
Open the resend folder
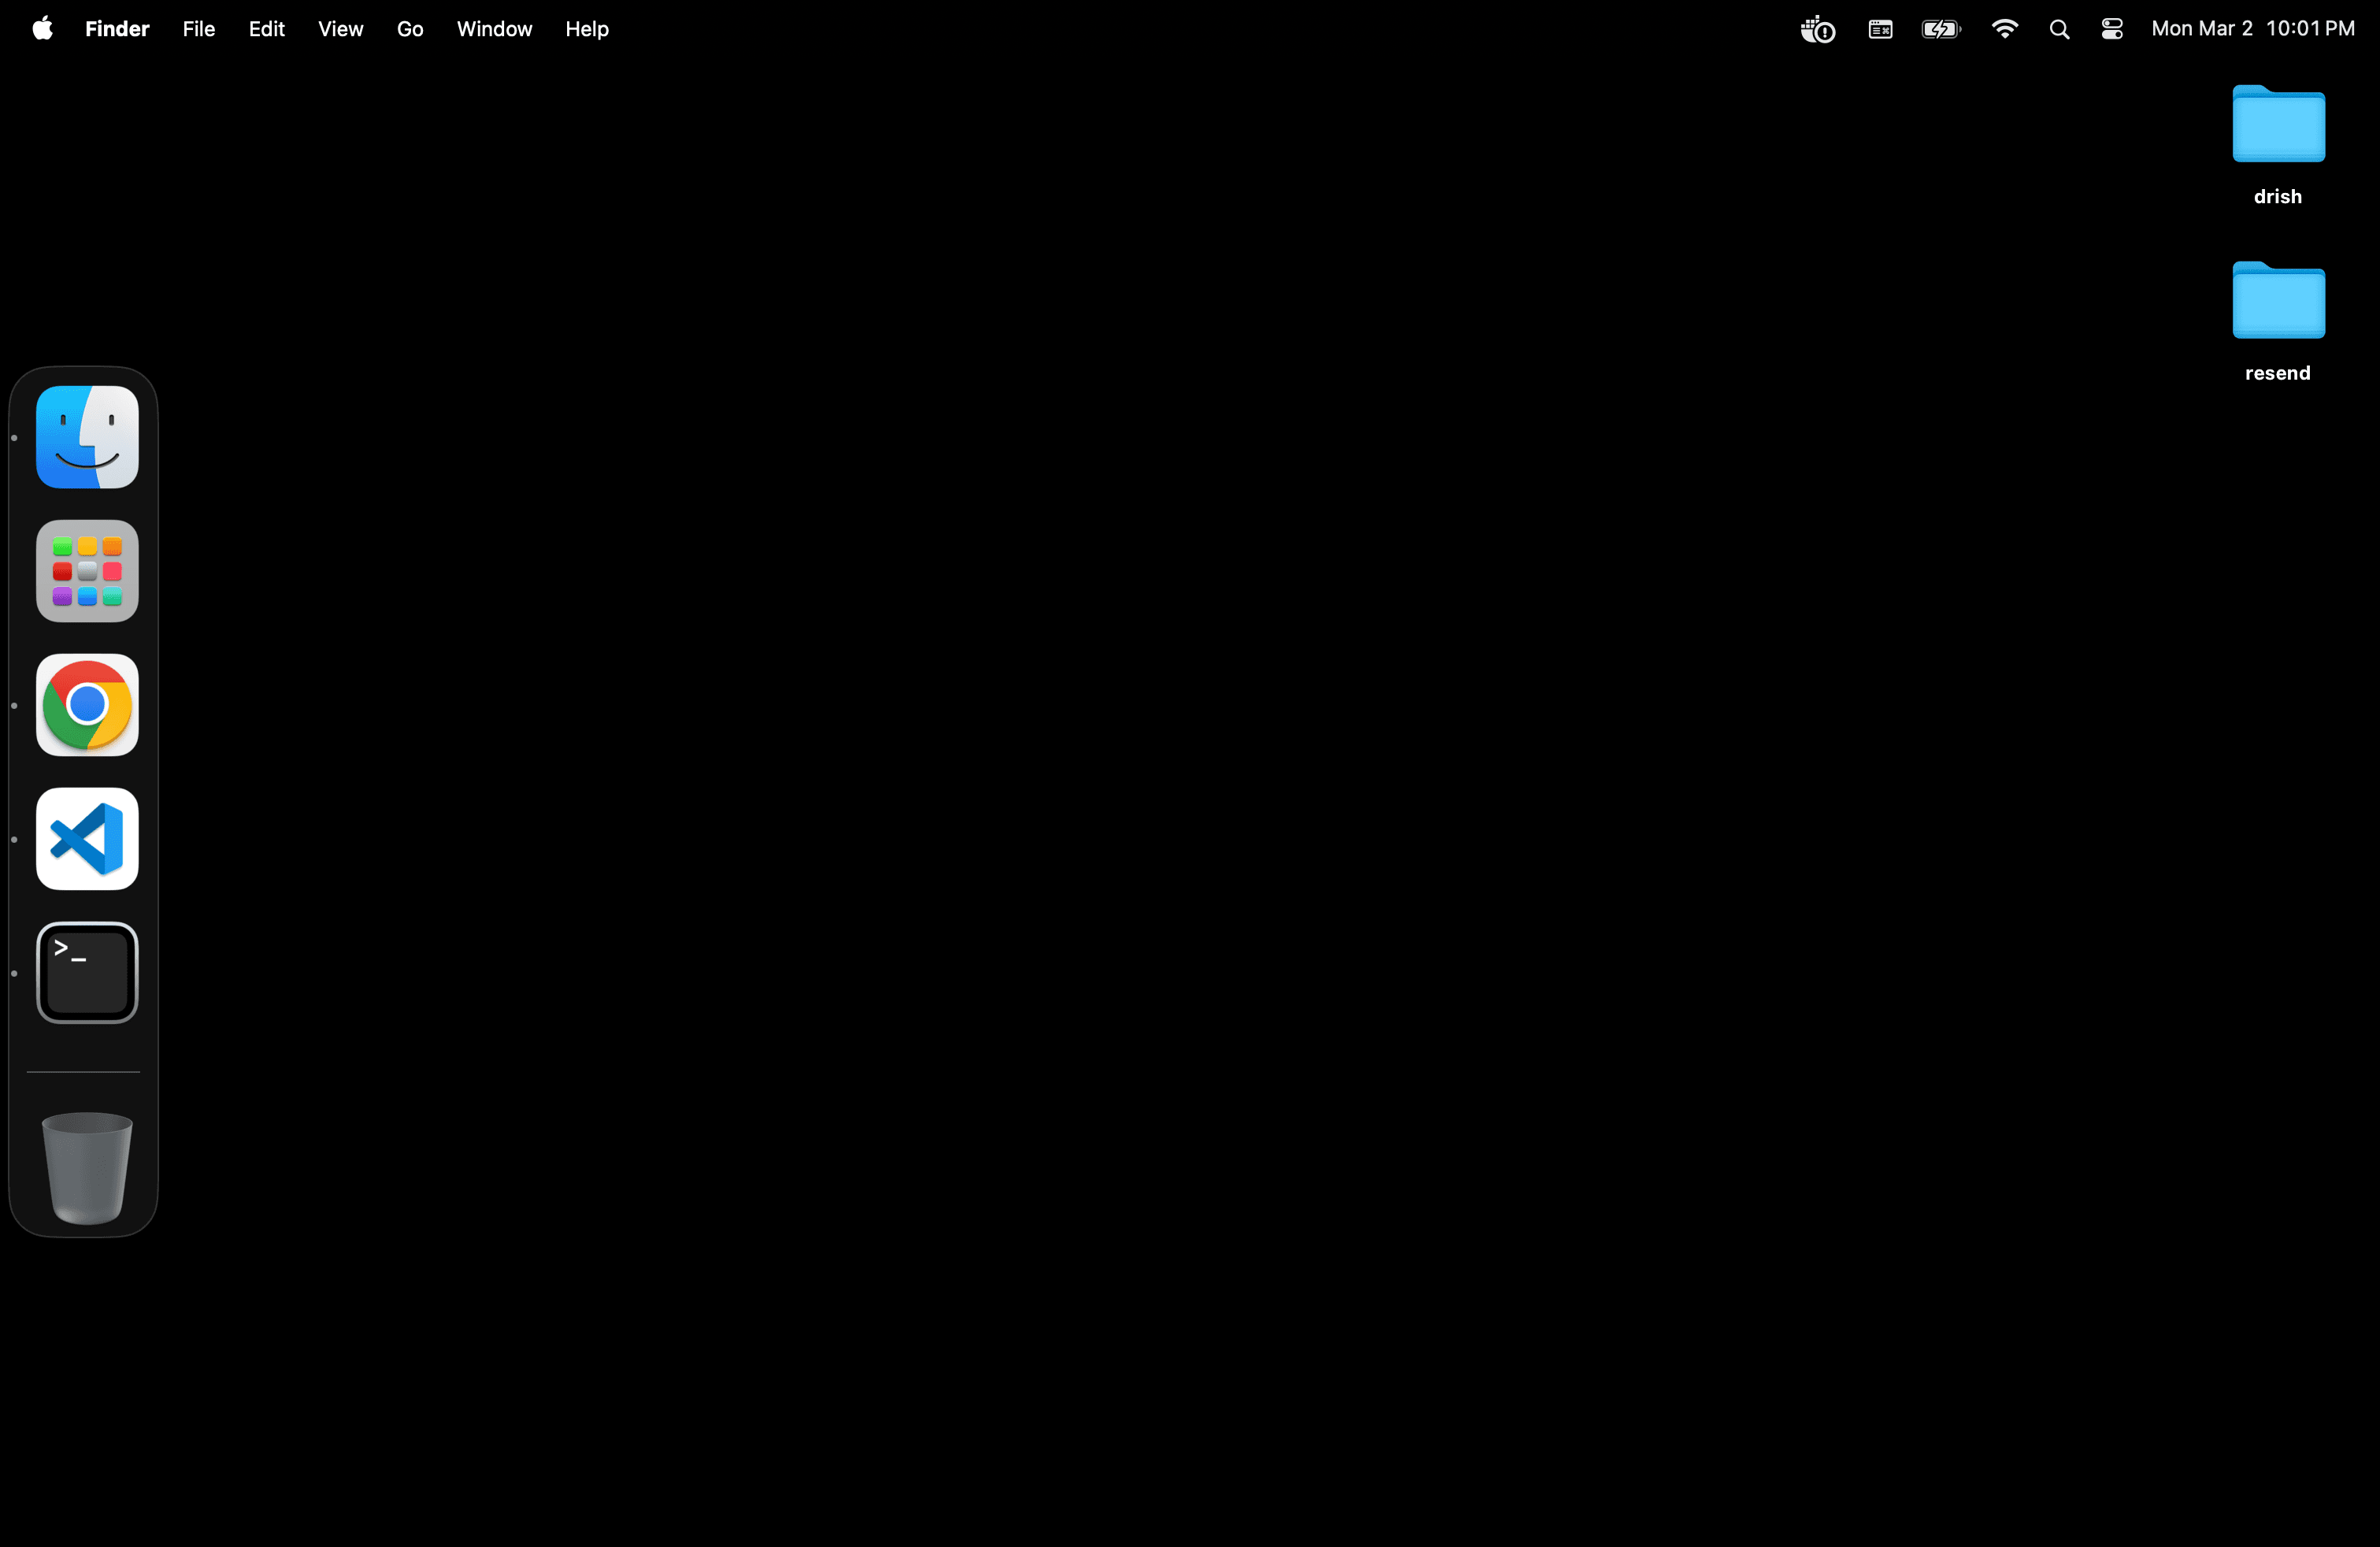(x=2277, y=301)
